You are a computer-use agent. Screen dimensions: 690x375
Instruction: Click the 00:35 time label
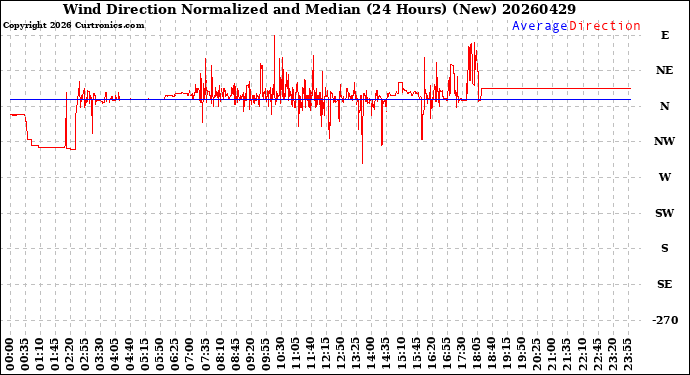tap(25, 355)
